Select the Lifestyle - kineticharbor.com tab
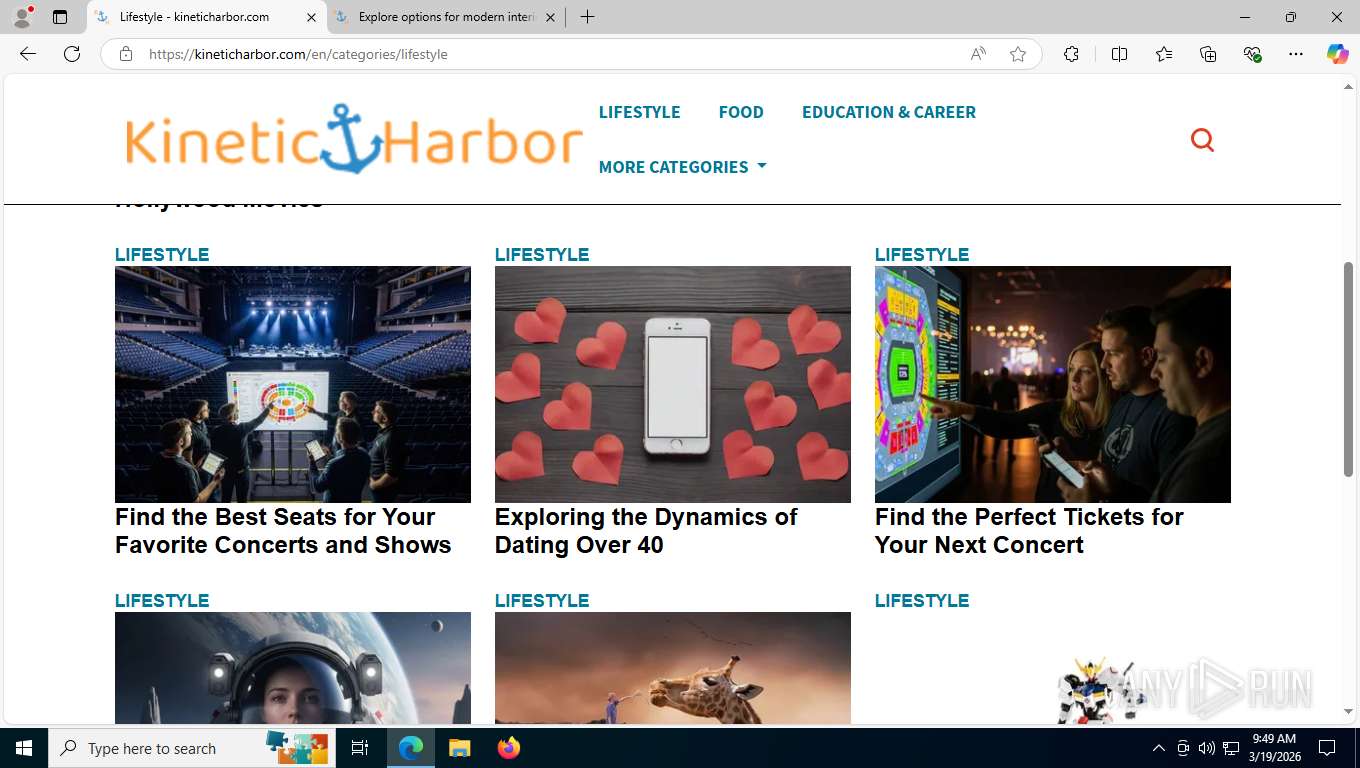 coord(205,17)
